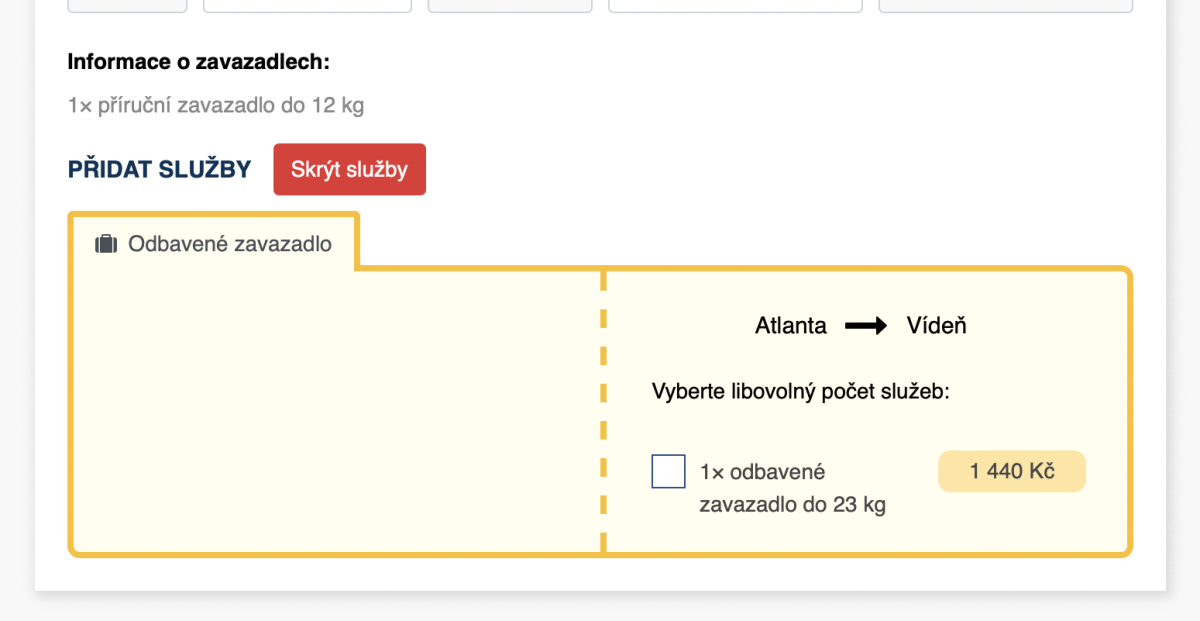
Task: Click 'Vyberte libovolný počet služeb' instruction text
Action: pos(800,391)
